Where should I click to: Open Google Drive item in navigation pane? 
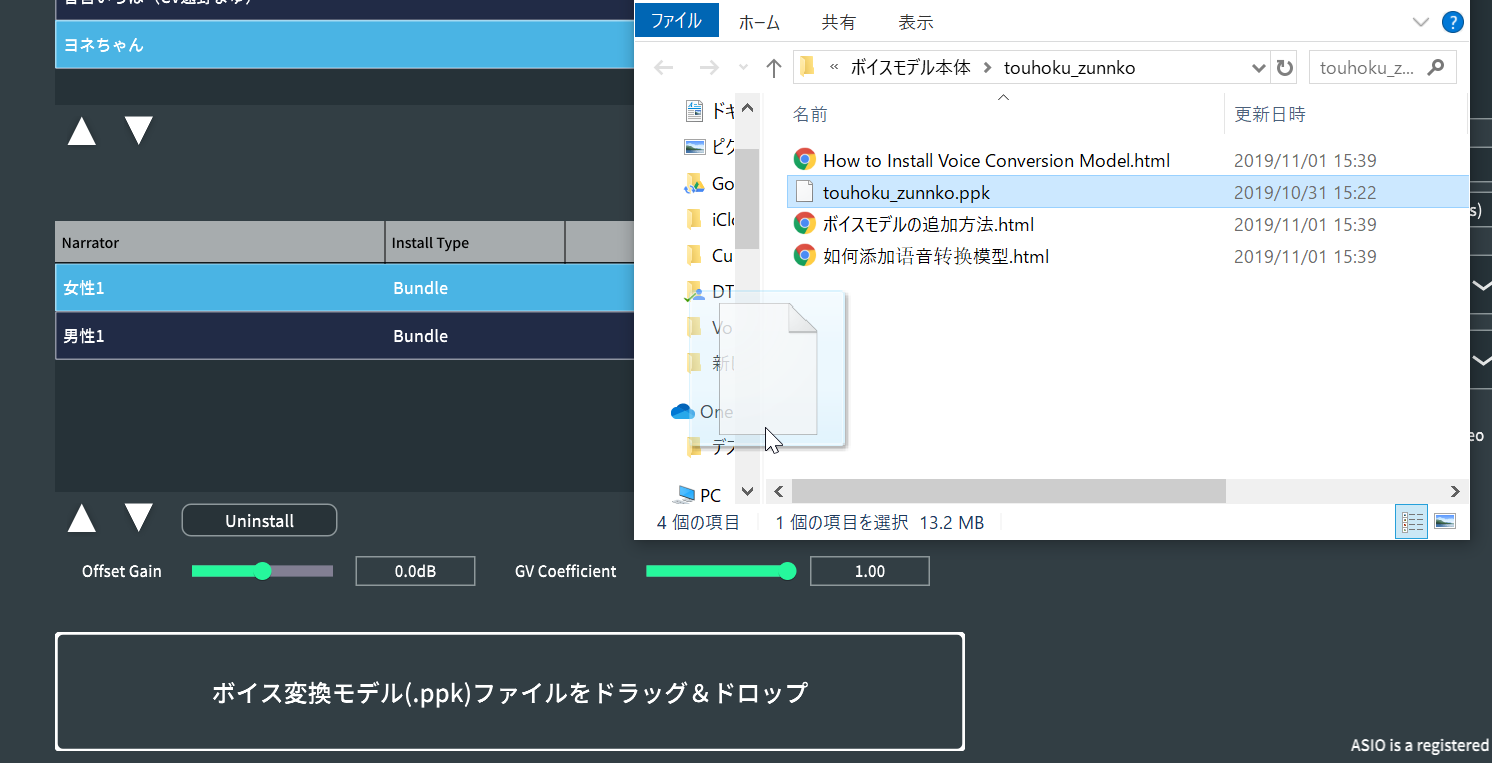coord(710,183)
